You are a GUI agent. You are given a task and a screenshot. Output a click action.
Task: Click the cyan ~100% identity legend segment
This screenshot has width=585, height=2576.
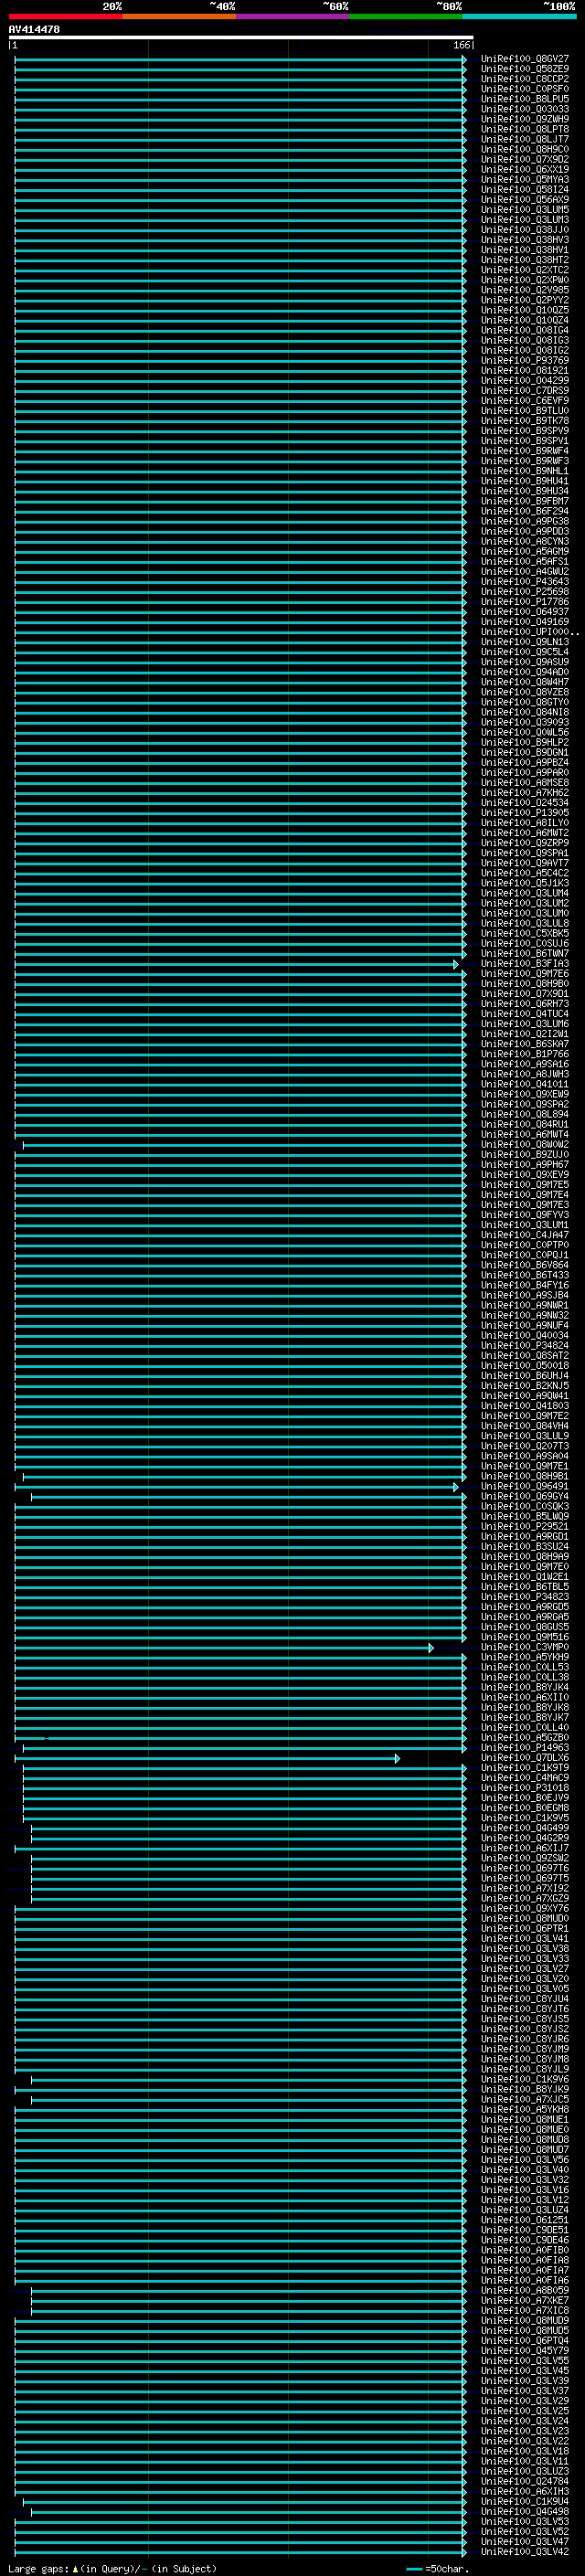(x=520, y=16)
